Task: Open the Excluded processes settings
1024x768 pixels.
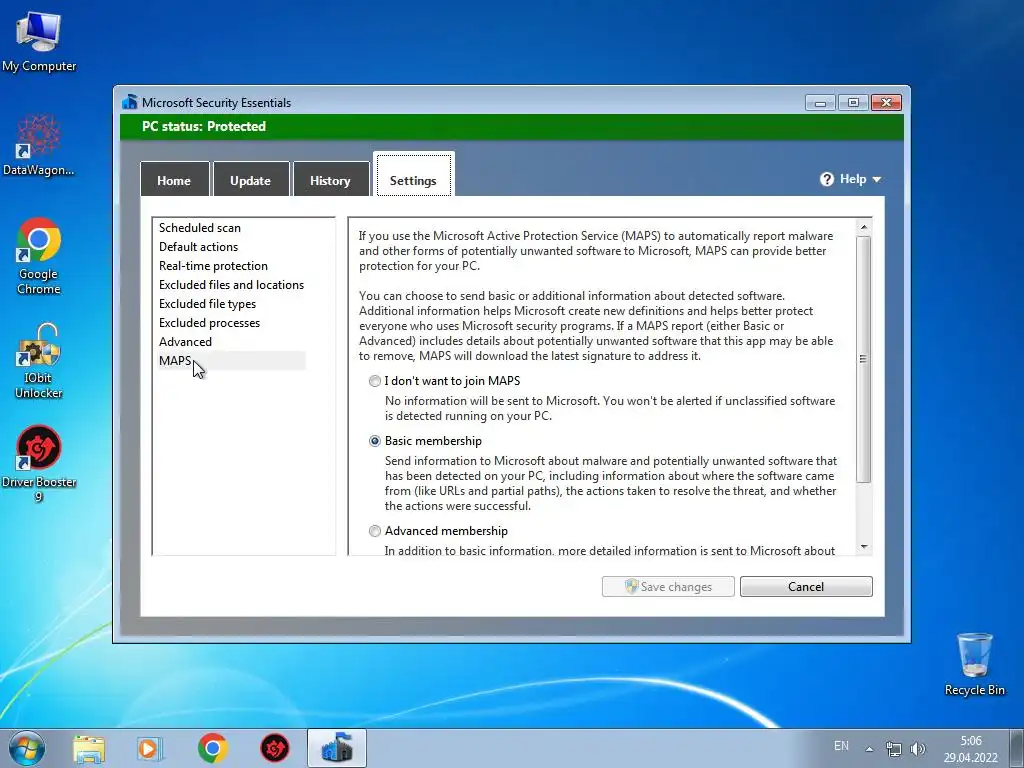Action: [x=210, y=323]
